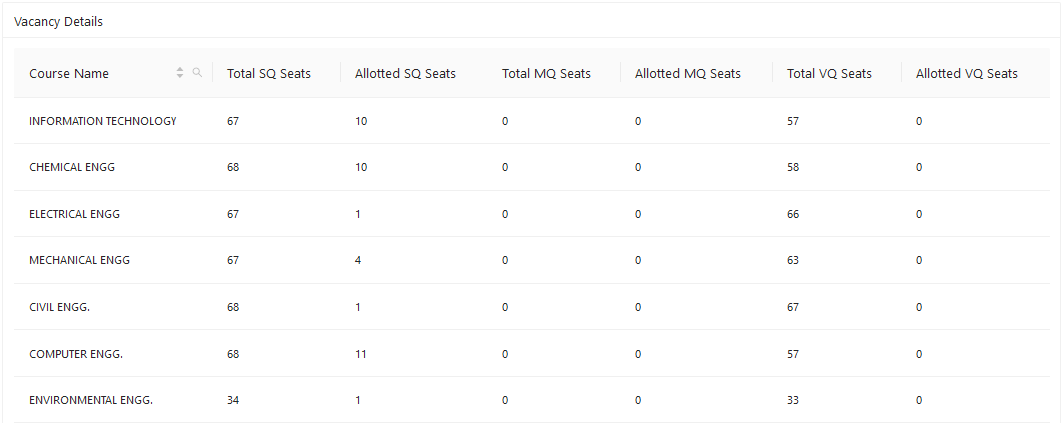1063x423 pixels.
Task: Select the COMPUTER ENGG. course row
Action: (x=532, y=354)
